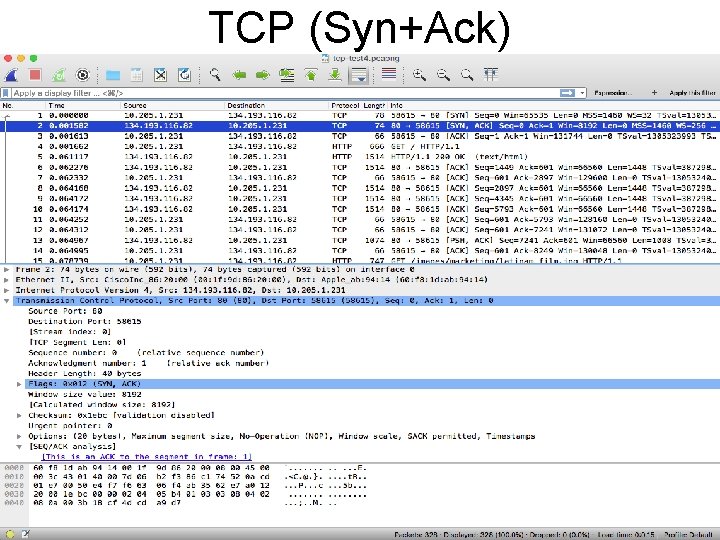Save the capture file icon
720x540 pixels.
[x=136, y=75]
